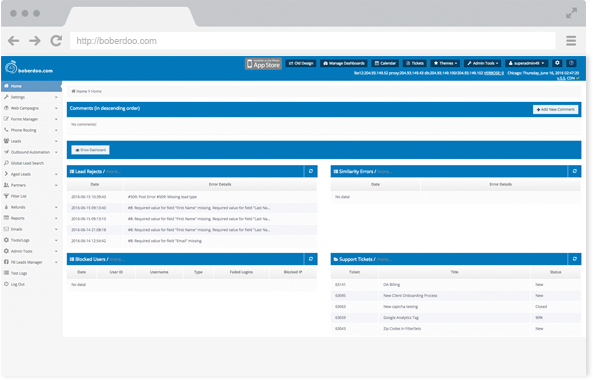Select Home in the sidebar
The image size is (593, 380).
click(x=31, y=86)
